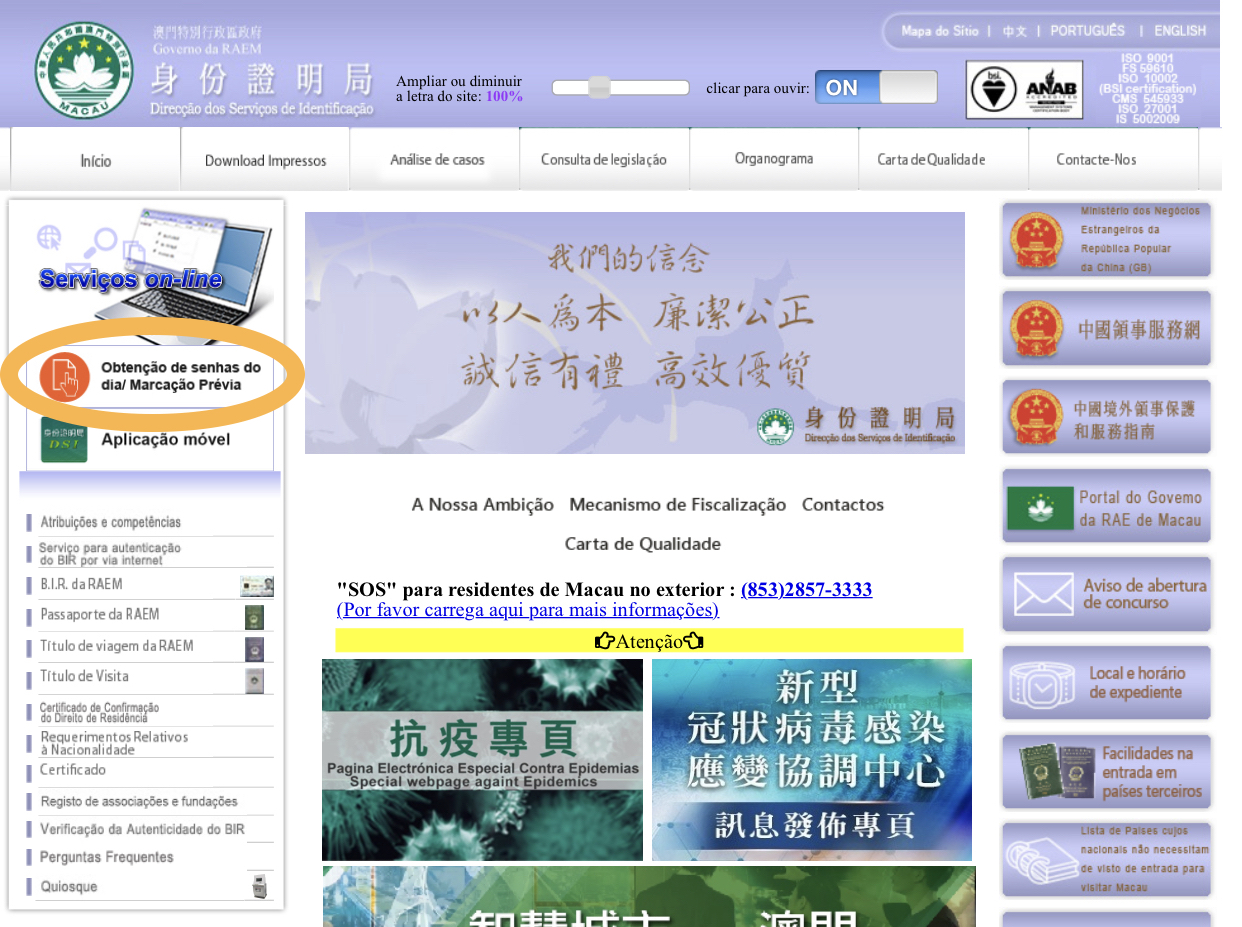Click the Quiosque kiosk machine icon
Viewport: 1242px width, 927px height.
tap(259, 886)
